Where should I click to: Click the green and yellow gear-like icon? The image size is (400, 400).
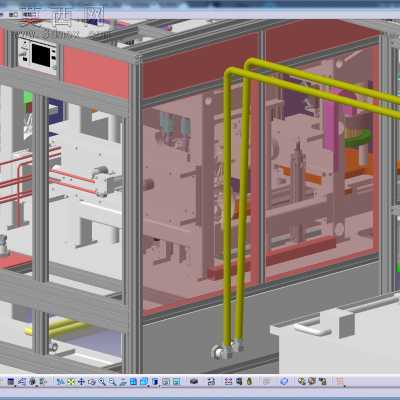tap(302, 381)
